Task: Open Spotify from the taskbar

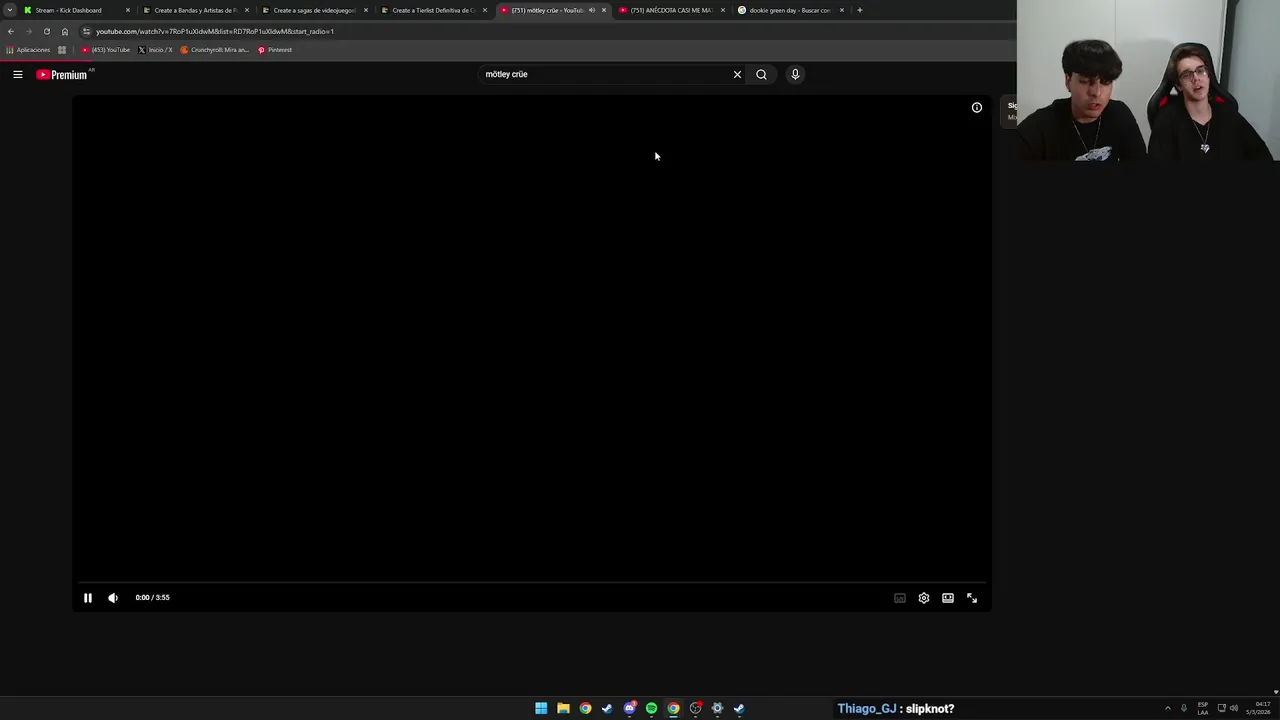Action: pyautogui.click(x=651, y=708)
